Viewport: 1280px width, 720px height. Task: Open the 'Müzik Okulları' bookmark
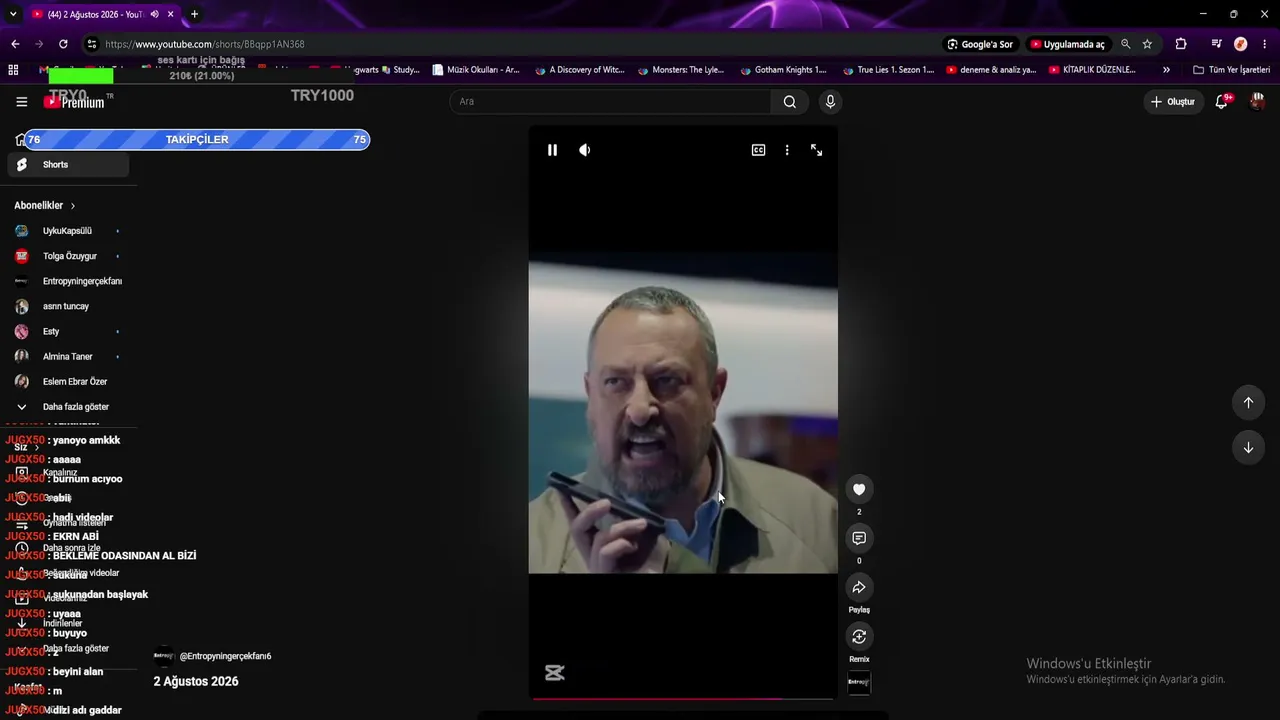[x=476, y=70]
